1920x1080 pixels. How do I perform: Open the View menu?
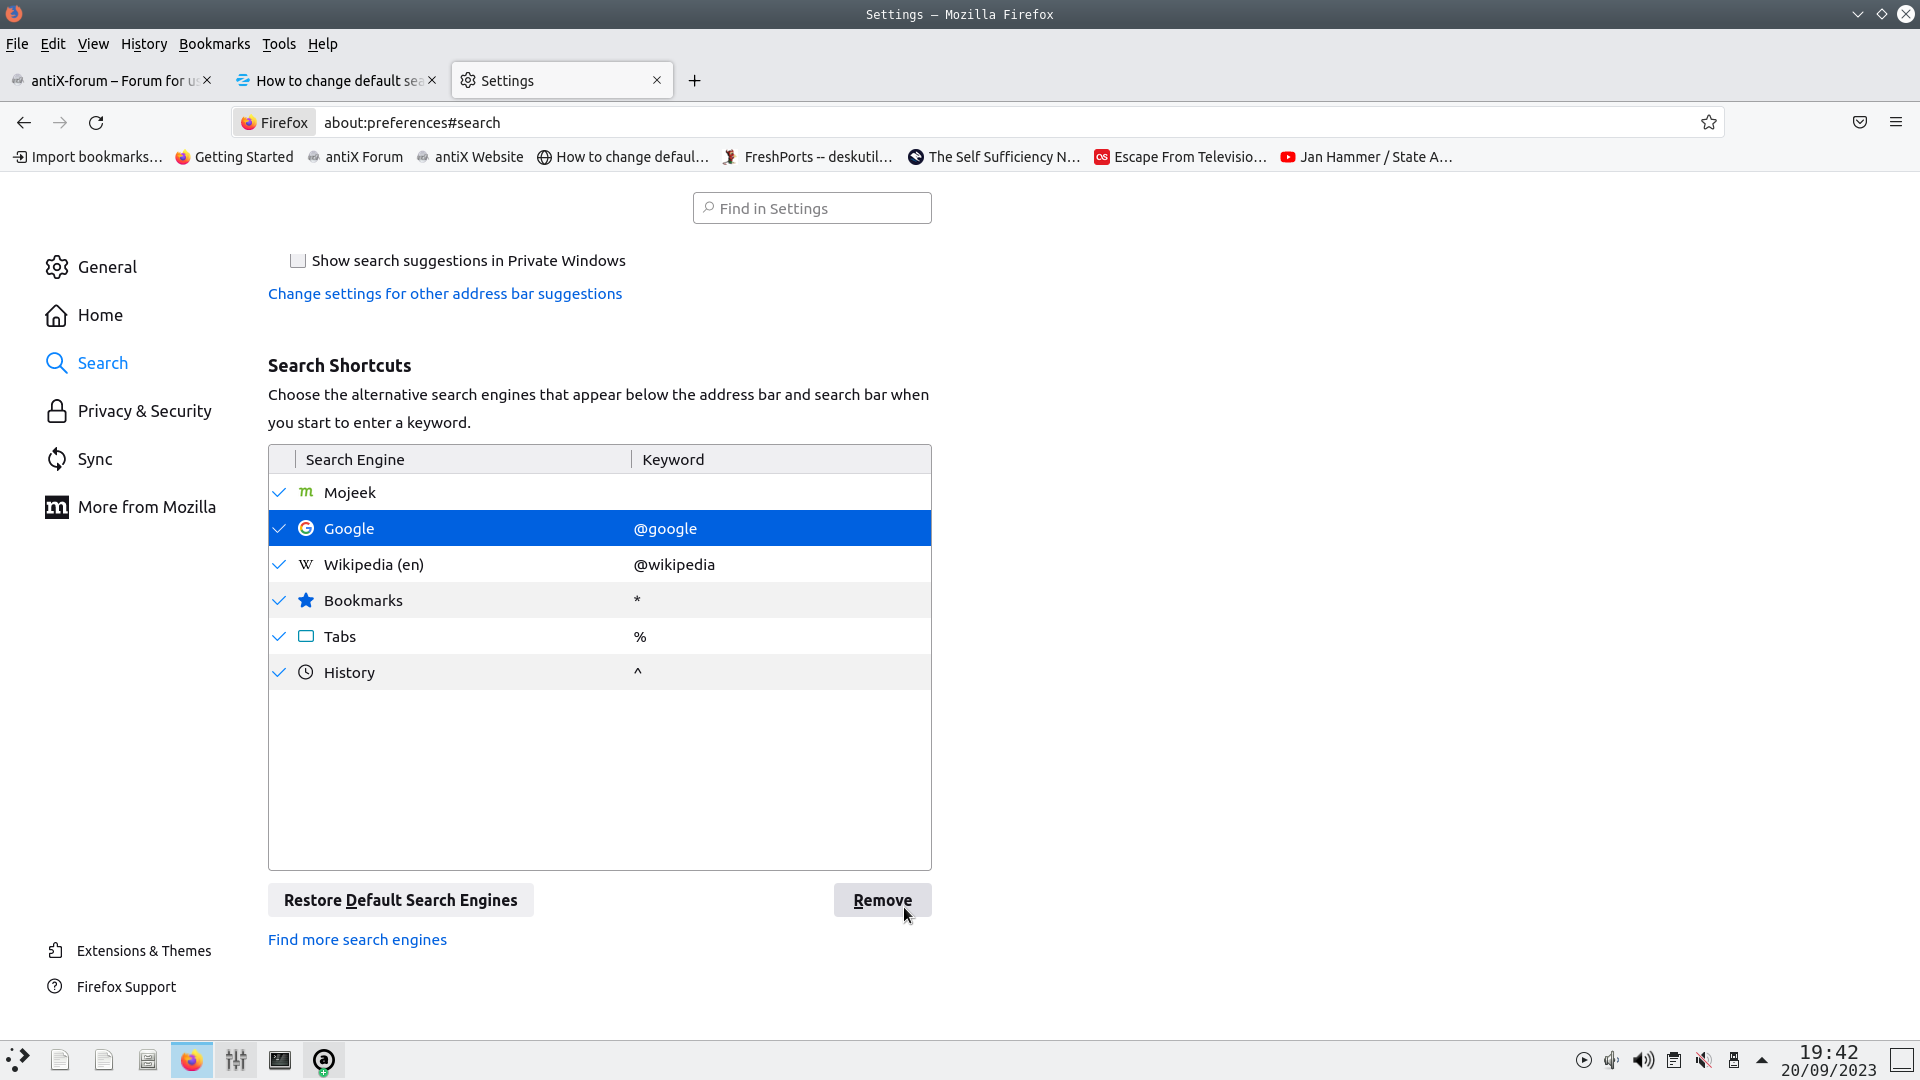pos(93,44)
